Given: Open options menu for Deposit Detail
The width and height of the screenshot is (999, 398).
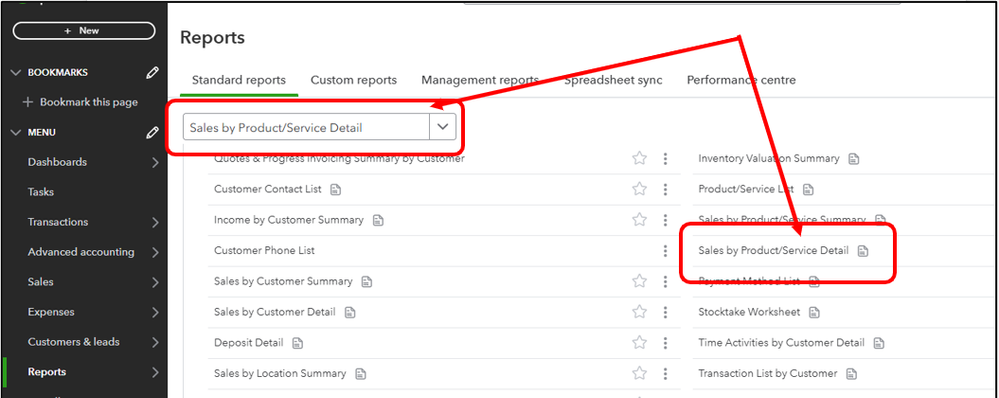Looking at the screenshot, I should coord(665,342).
